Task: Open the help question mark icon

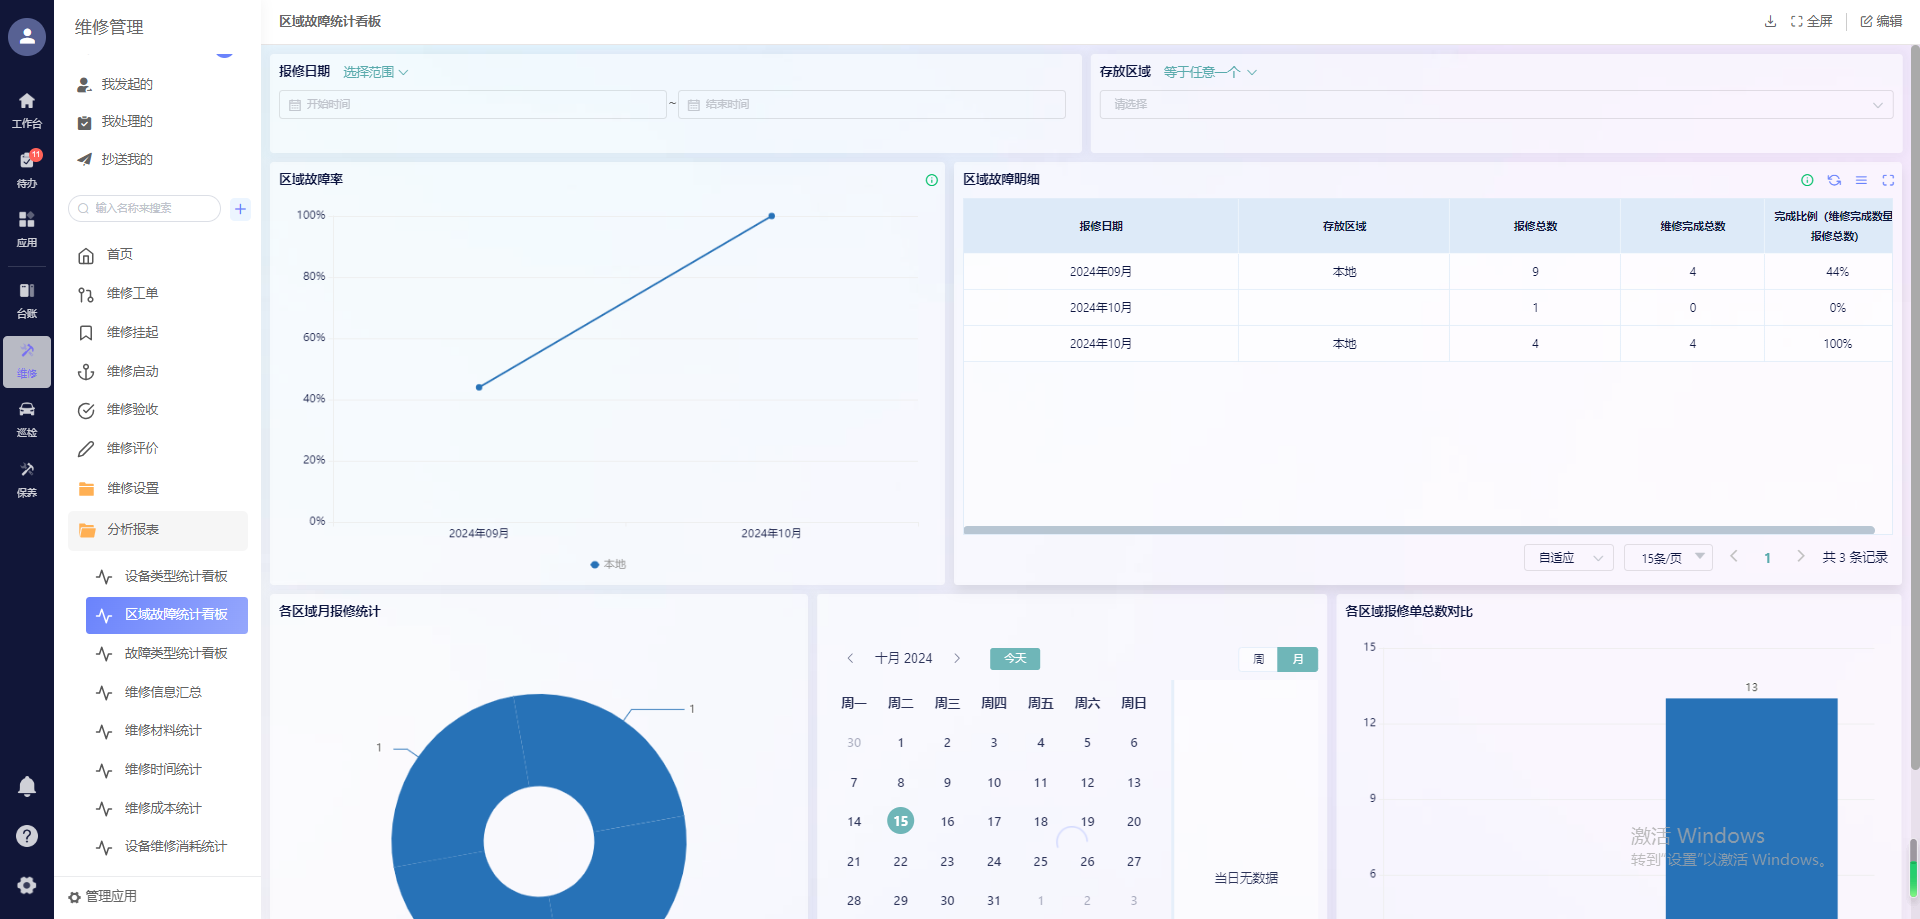Action: [x=27, y=836]
